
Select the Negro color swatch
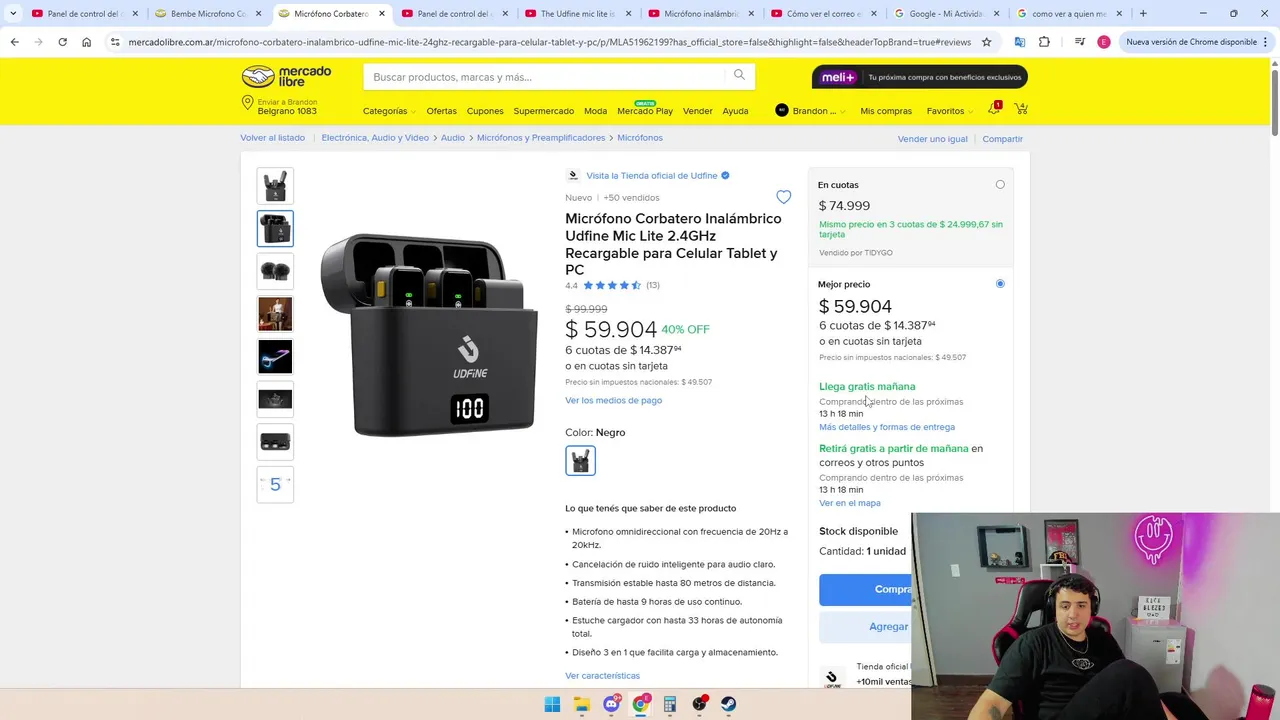click(x=580, y=460)
